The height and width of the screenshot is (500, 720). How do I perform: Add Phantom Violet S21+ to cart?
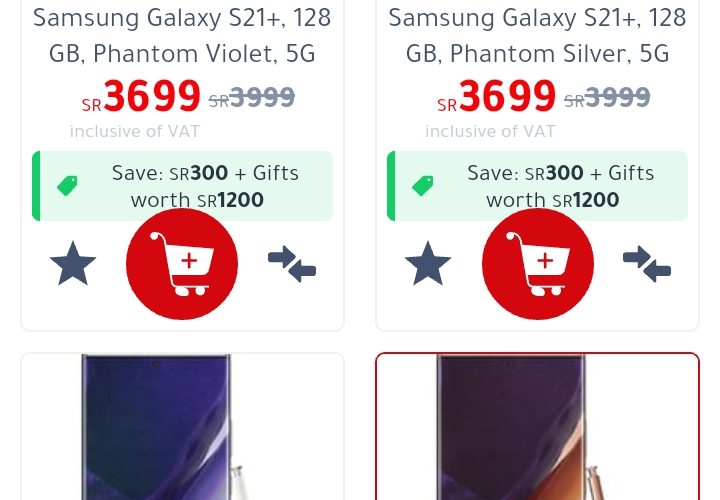click(182, 264)
